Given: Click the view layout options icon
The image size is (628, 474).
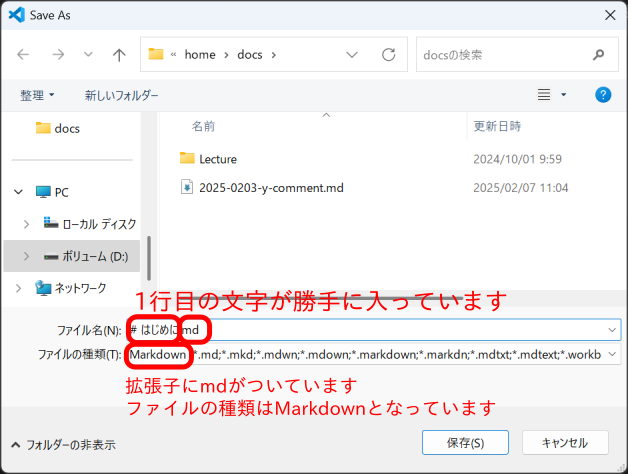Looking at the screenshot, I should coord(545,95).
